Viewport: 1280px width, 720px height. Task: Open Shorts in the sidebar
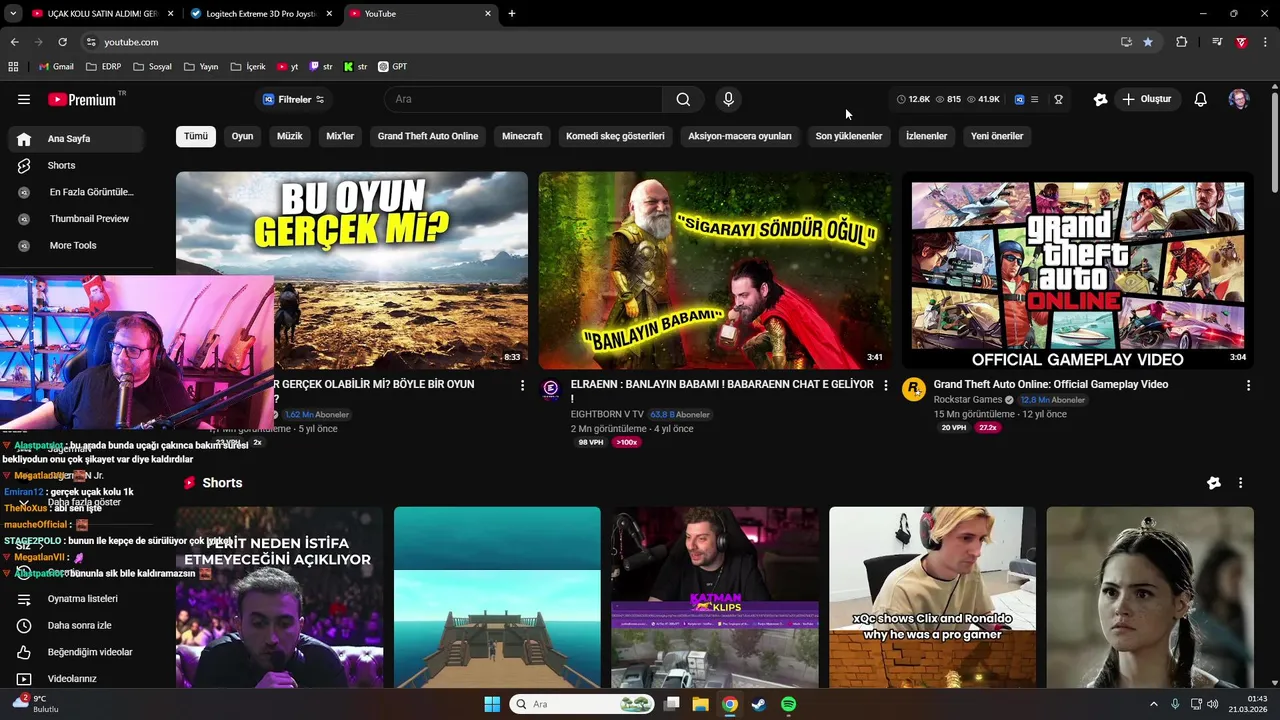coord(76,165)
